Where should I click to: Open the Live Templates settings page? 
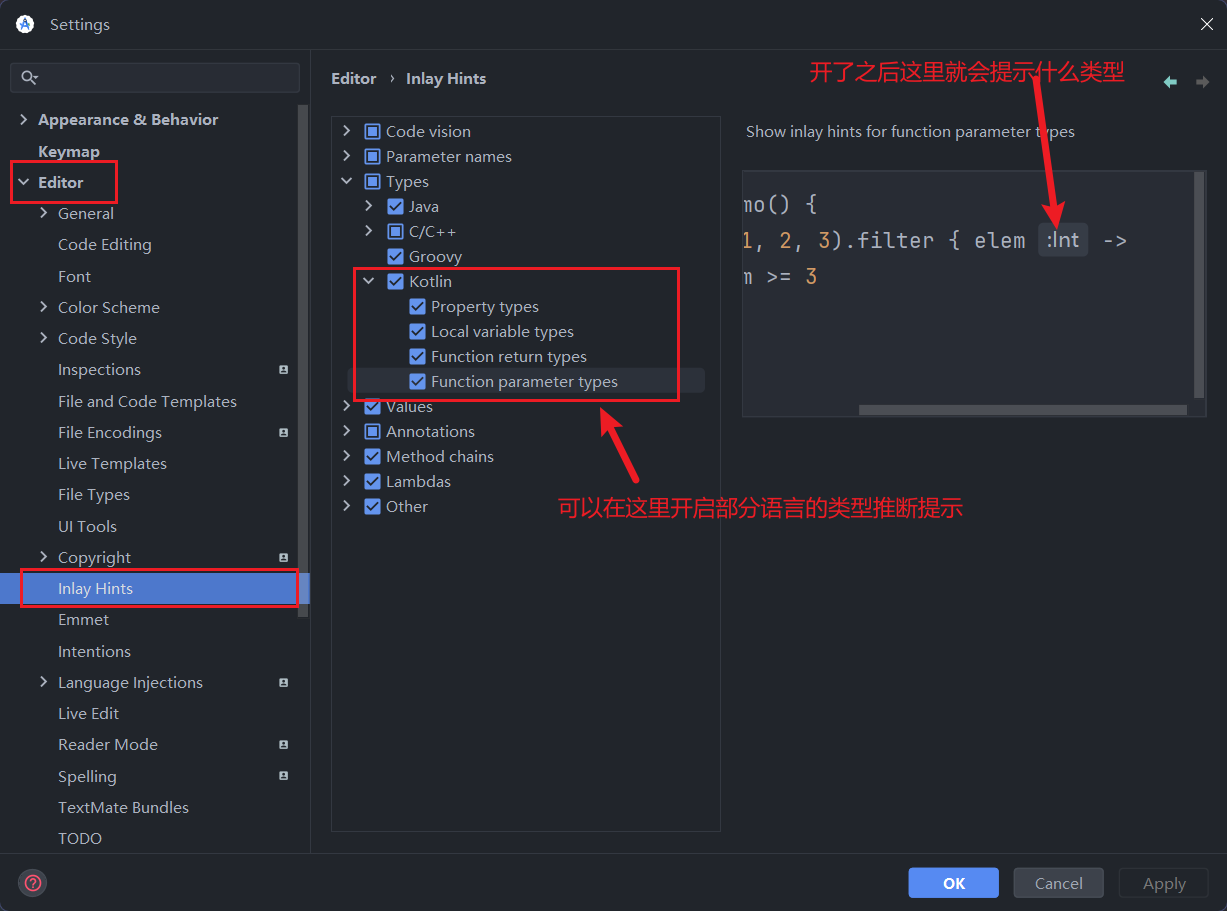point(112,464)
